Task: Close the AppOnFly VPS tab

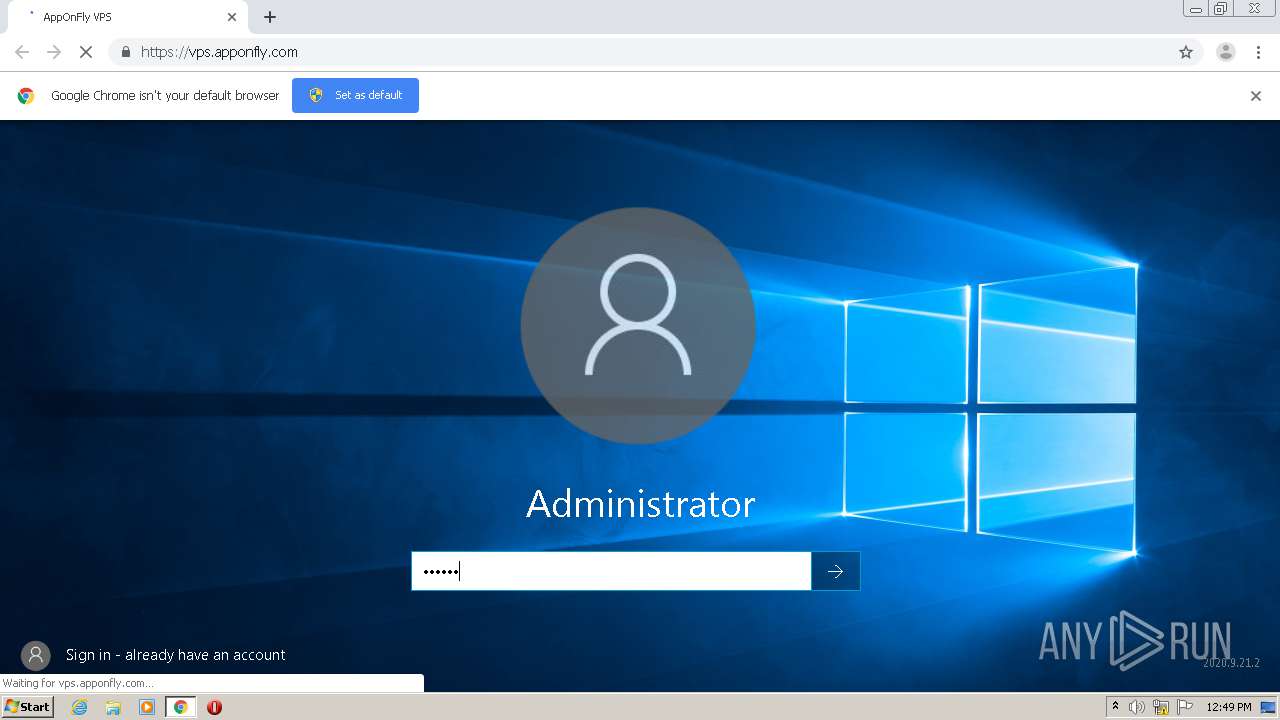Action: coord(232,17)
